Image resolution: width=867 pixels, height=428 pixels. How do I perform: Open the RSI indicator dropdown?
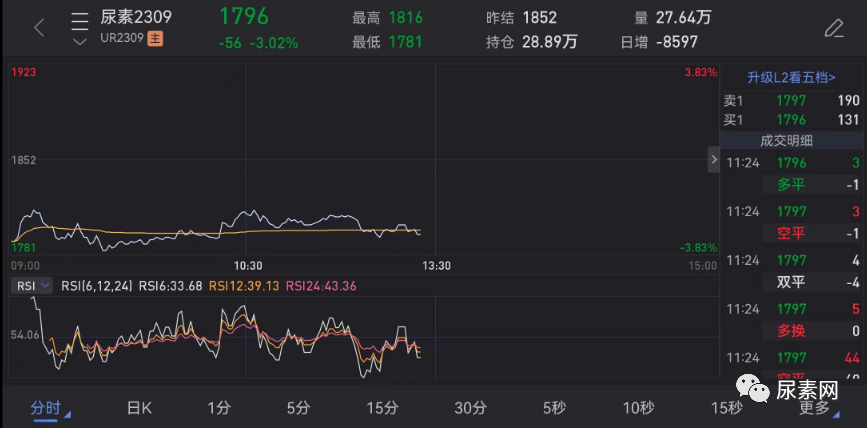(x=33, y=286)
